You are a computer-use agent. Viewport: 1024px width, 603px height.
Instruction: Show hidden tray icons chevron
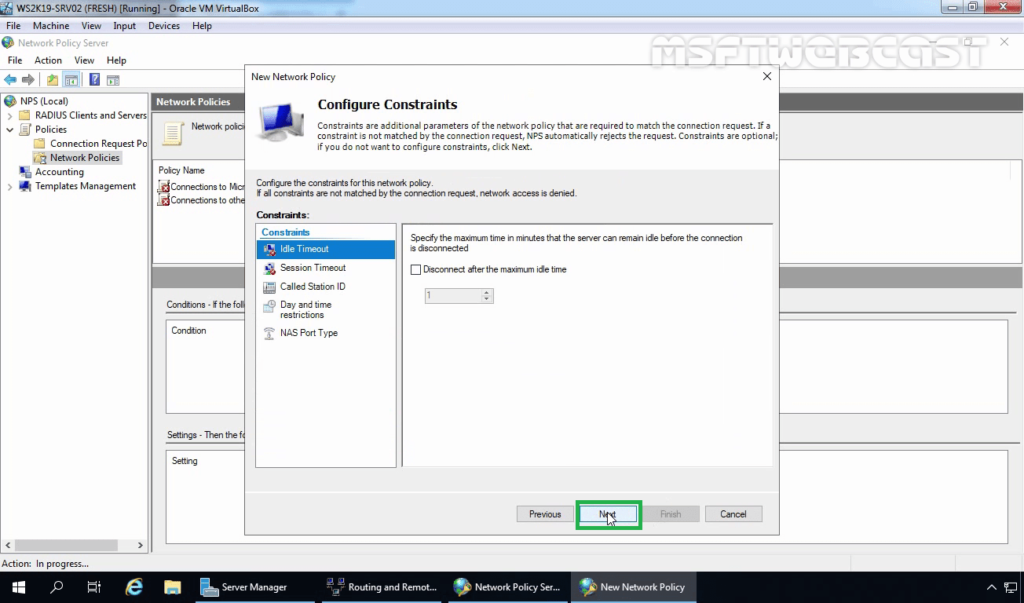(991, 587)
